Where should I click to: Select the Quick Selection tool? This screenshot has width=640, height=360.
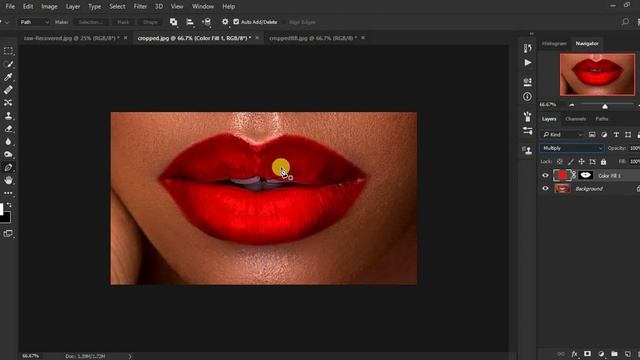click(8, 64)
